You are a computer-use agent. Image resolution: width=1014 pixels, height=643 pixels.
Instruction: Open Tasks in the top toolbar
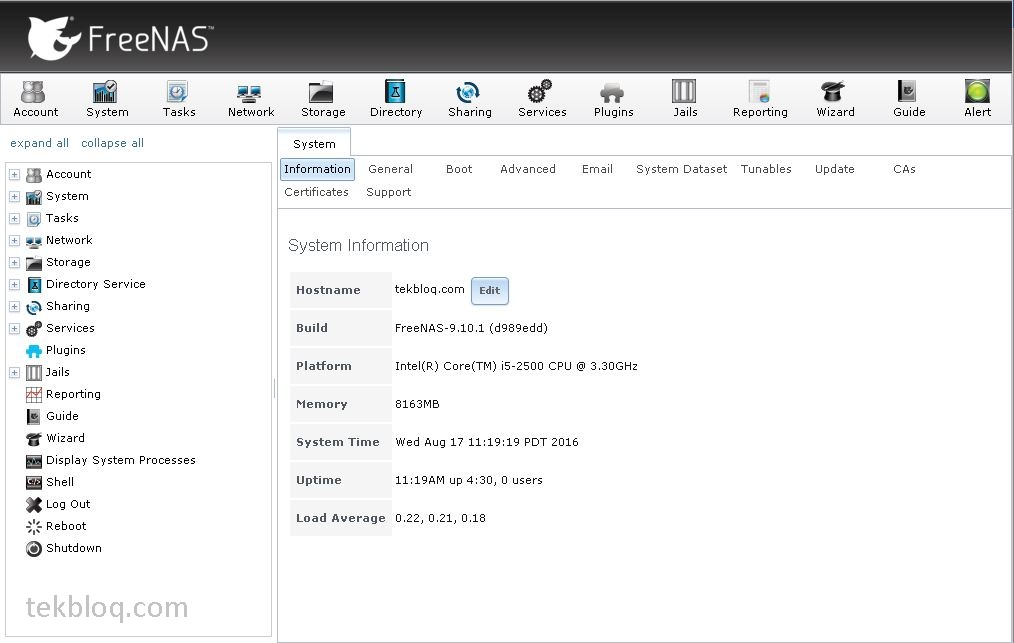[178, 99]
